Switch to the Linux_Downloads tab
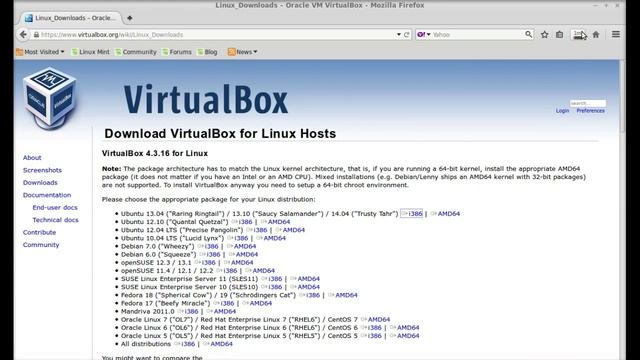The height and width of the screenshot is (360, 640). [70, 18]
